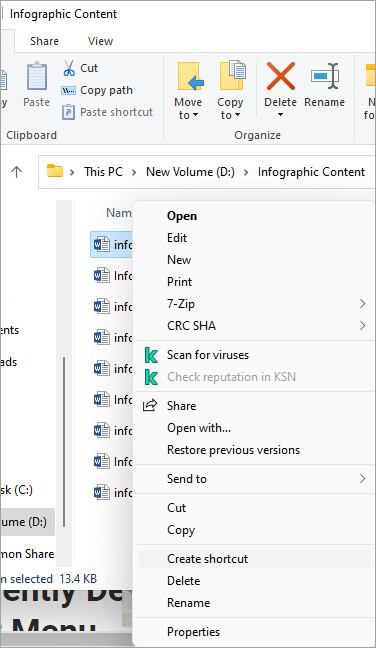Open the Copy to dropdown arrow

[237, 115]
